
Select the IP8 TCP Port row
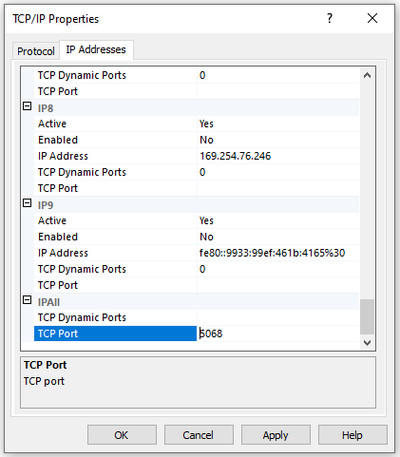point(196,188)
